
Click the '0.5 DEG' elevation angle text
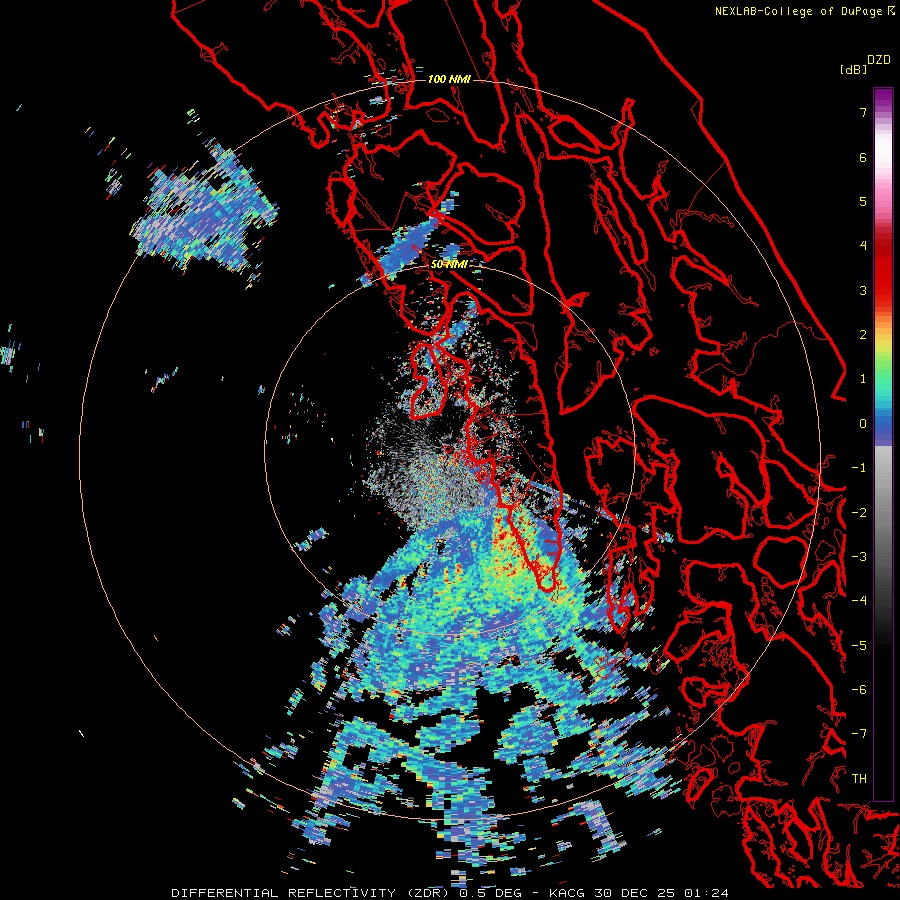494,893
